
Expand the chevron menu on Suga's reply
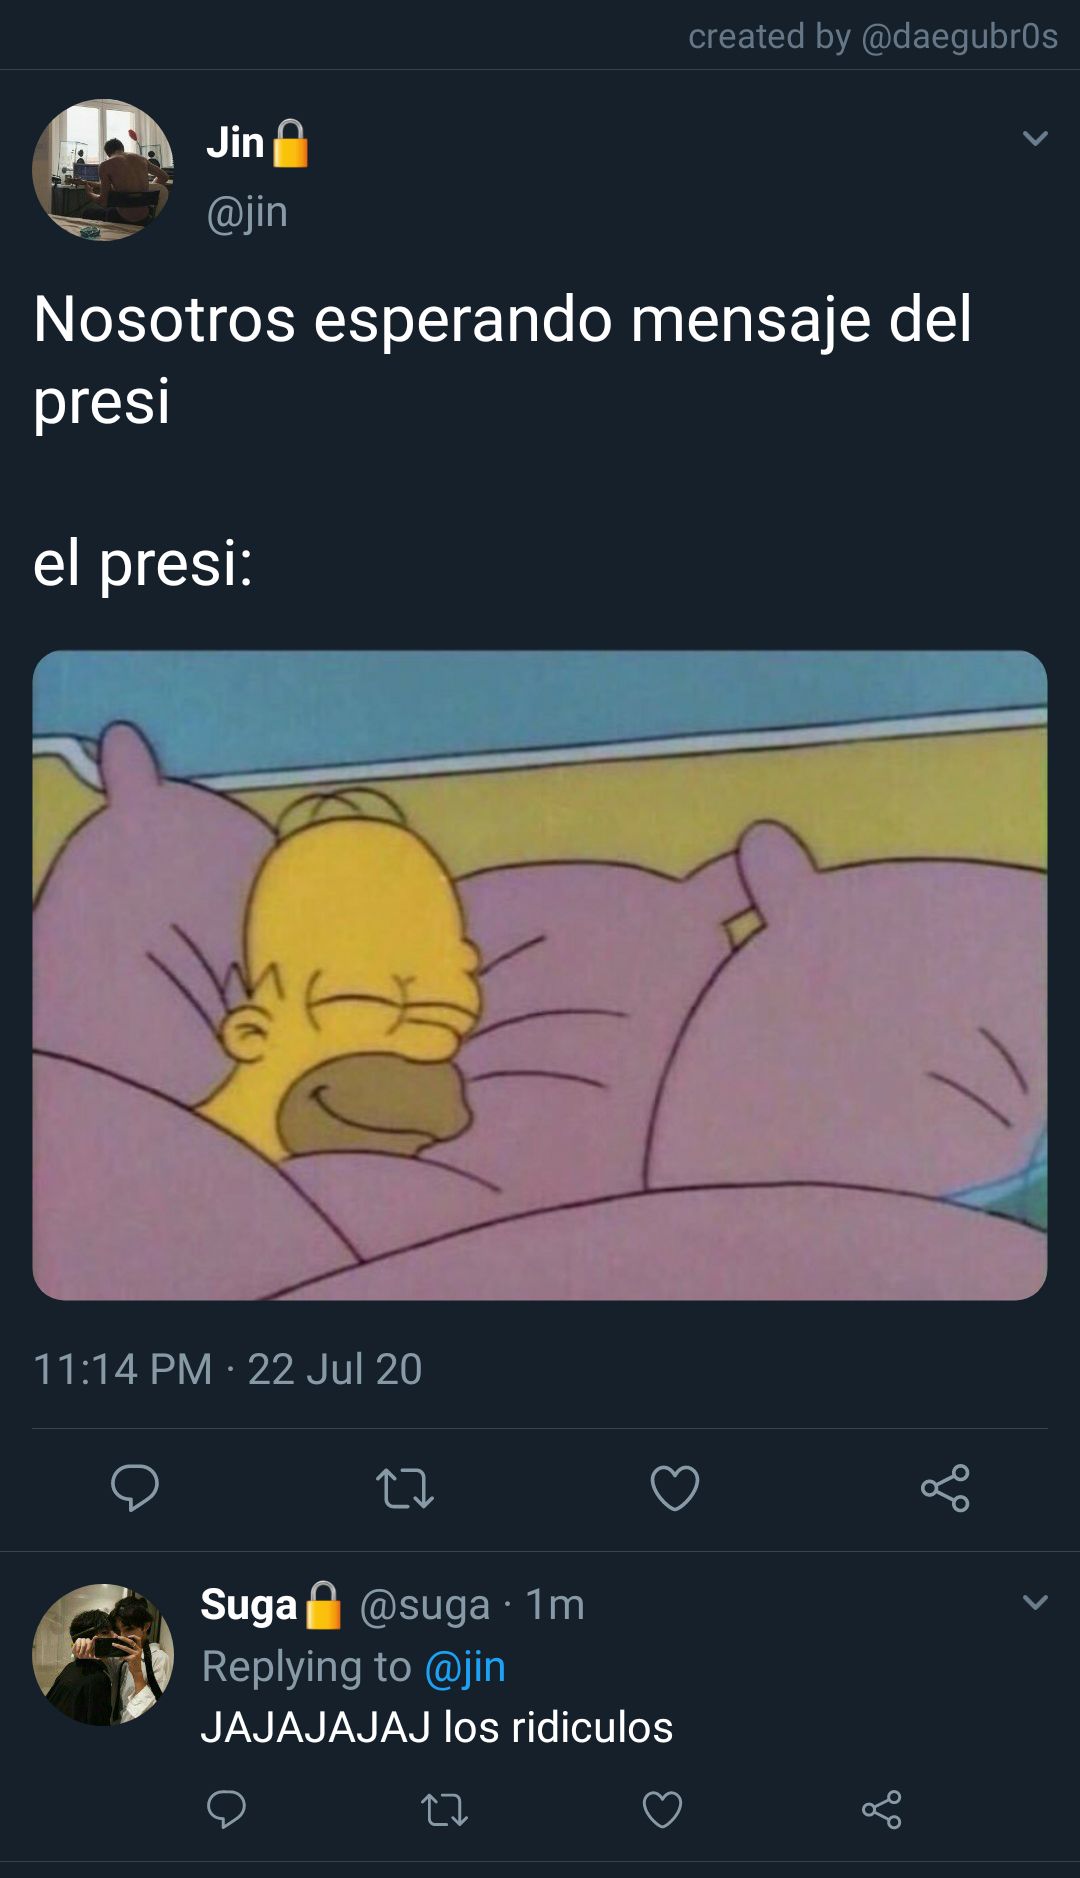tap(1036, 1602)
